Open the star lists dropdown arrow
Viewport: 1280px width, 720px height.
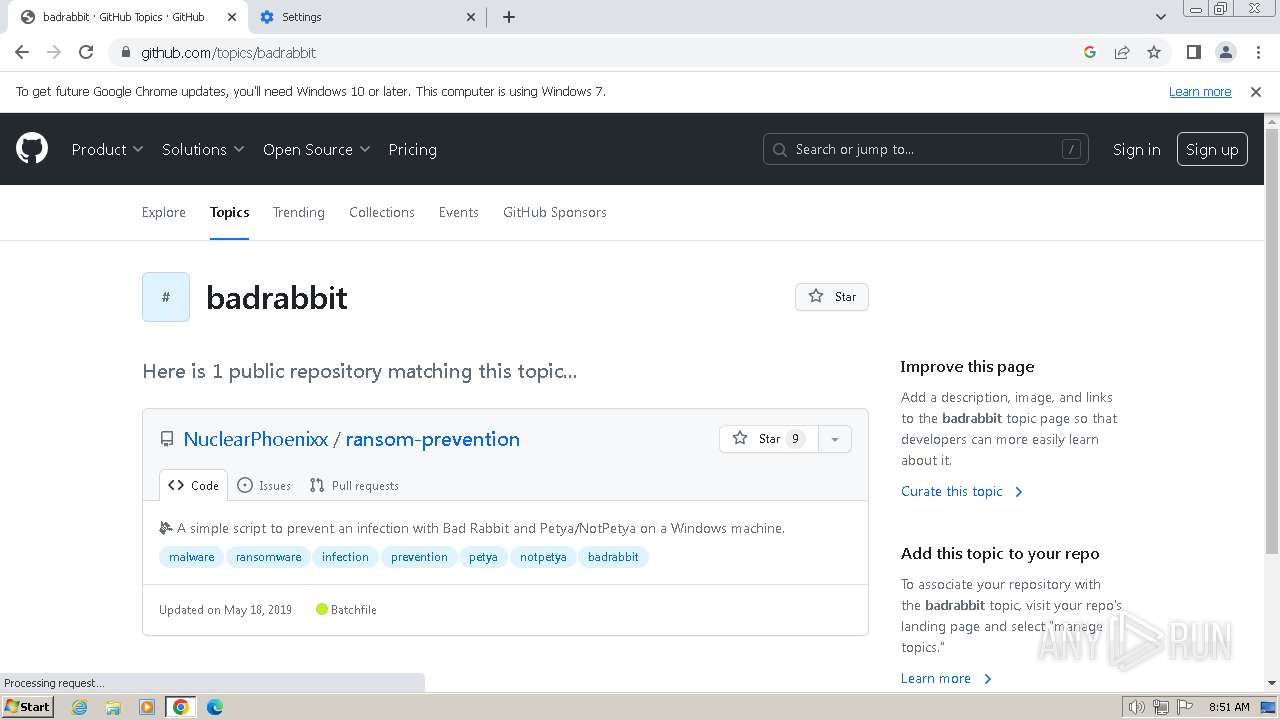[835, 439]
